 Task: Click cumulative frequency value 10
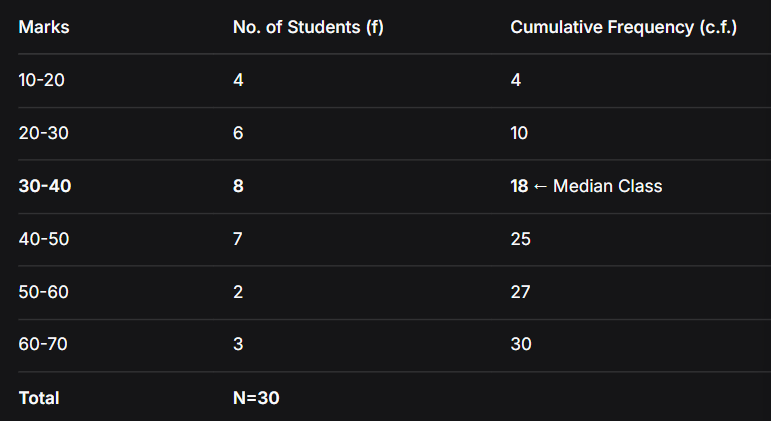519,133
